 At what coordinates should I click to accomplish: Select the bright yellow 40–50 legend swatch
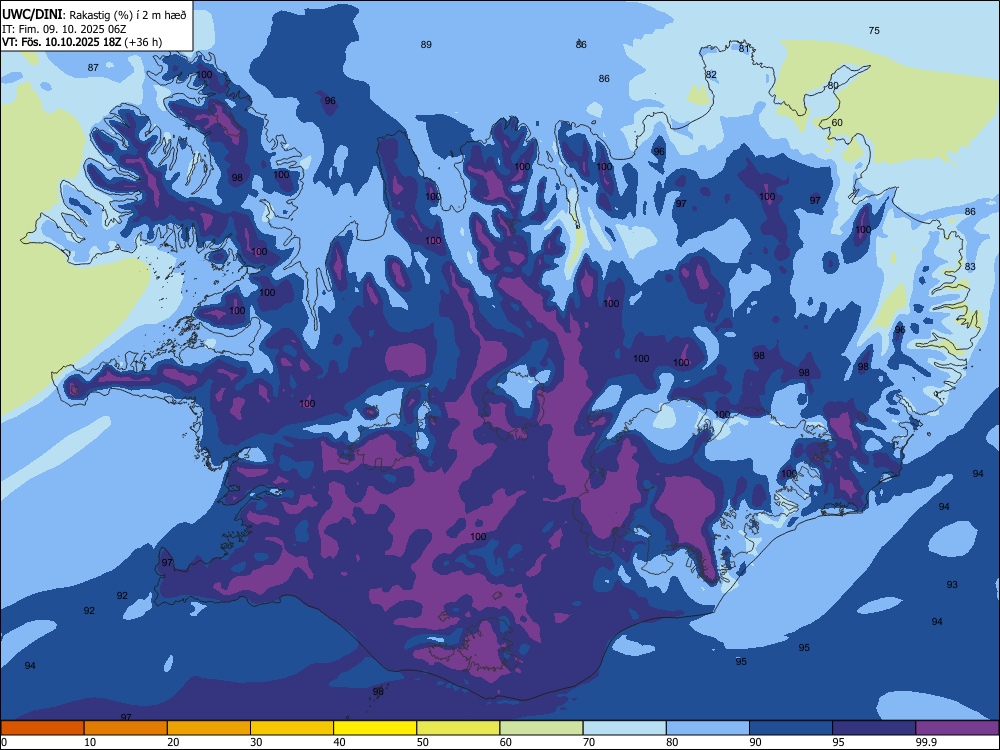375,728
